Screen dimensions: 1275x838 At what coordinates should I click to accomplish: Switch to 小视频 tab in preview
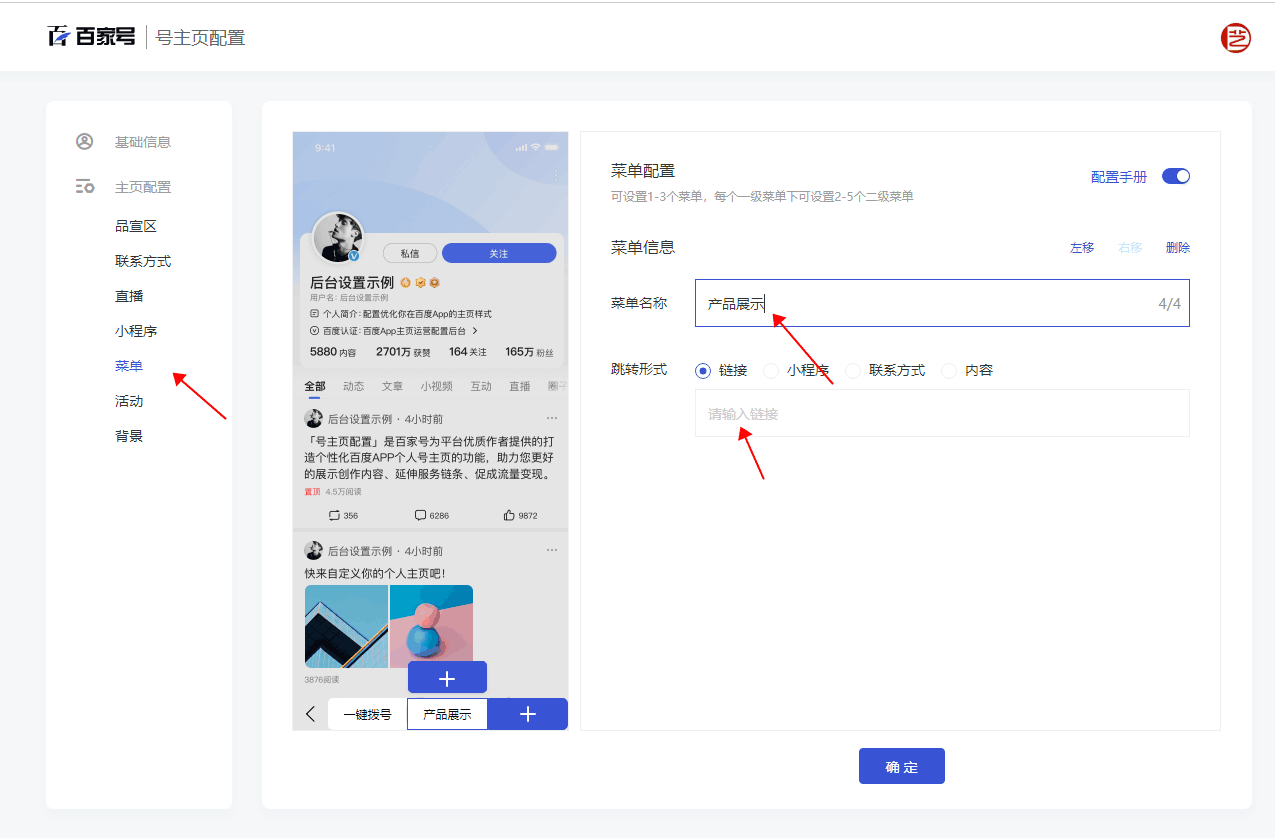click(x=436, y=386)
